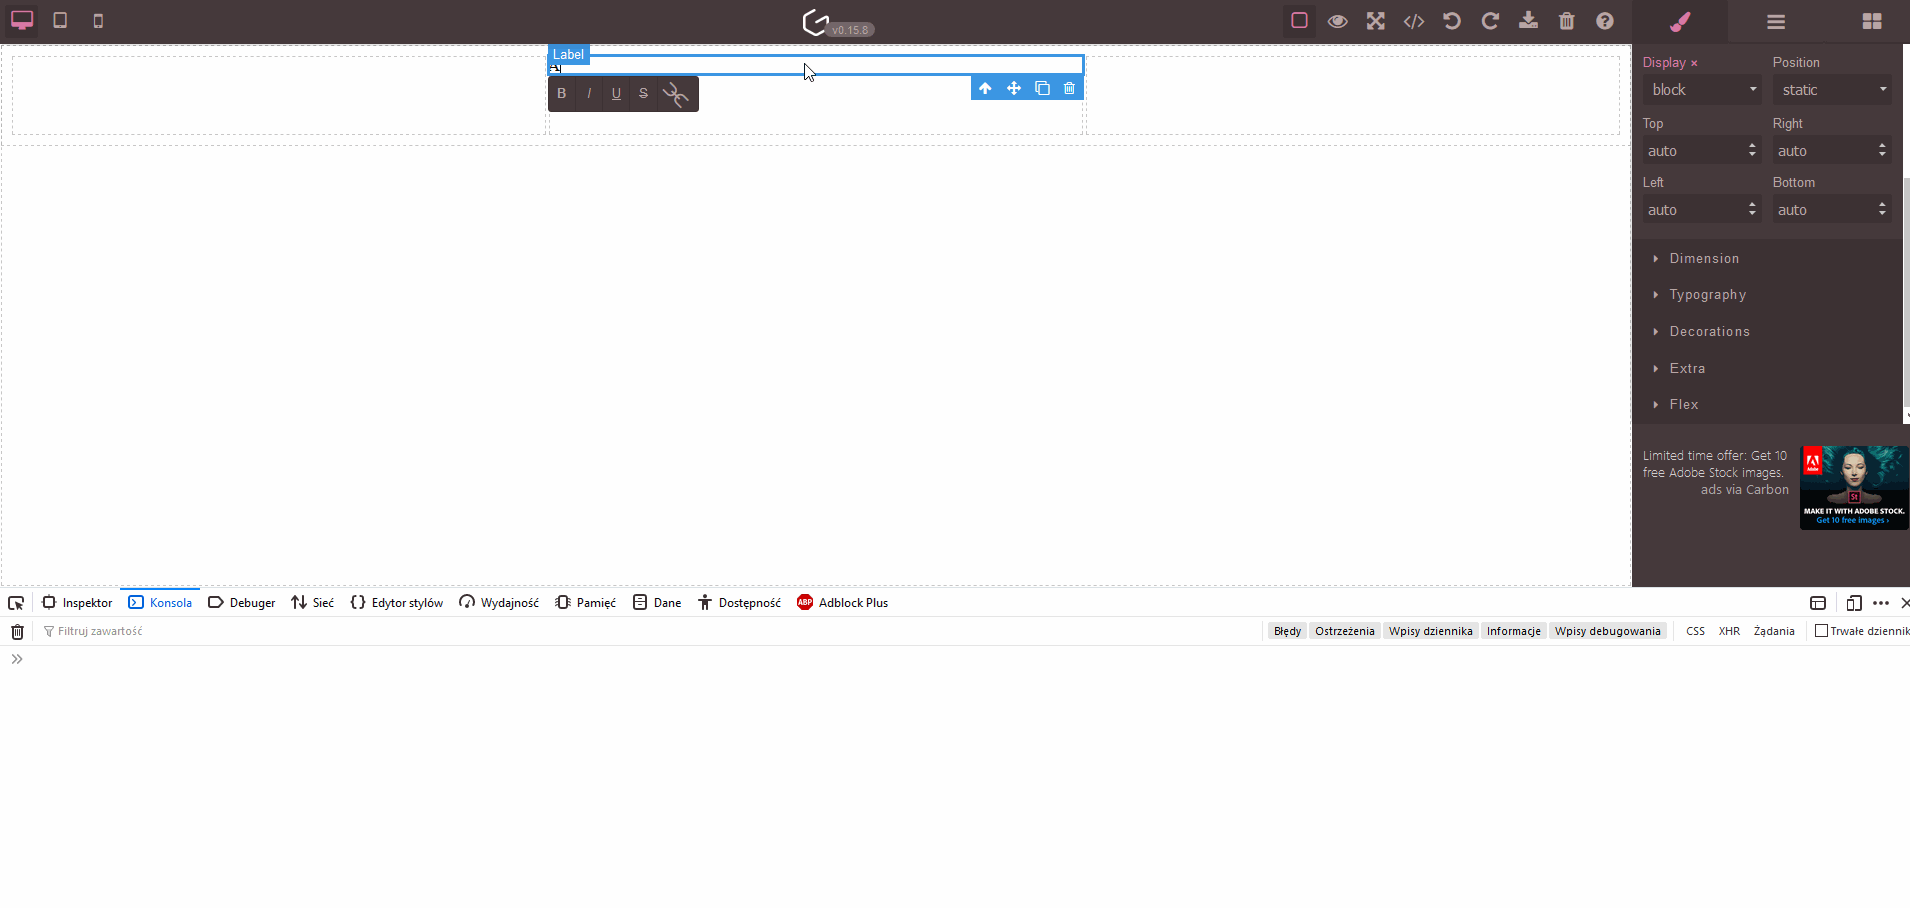Preview the page with the eye icon
The height and width of the screenshot is (908, 1910).
(x=1338, y=21)
